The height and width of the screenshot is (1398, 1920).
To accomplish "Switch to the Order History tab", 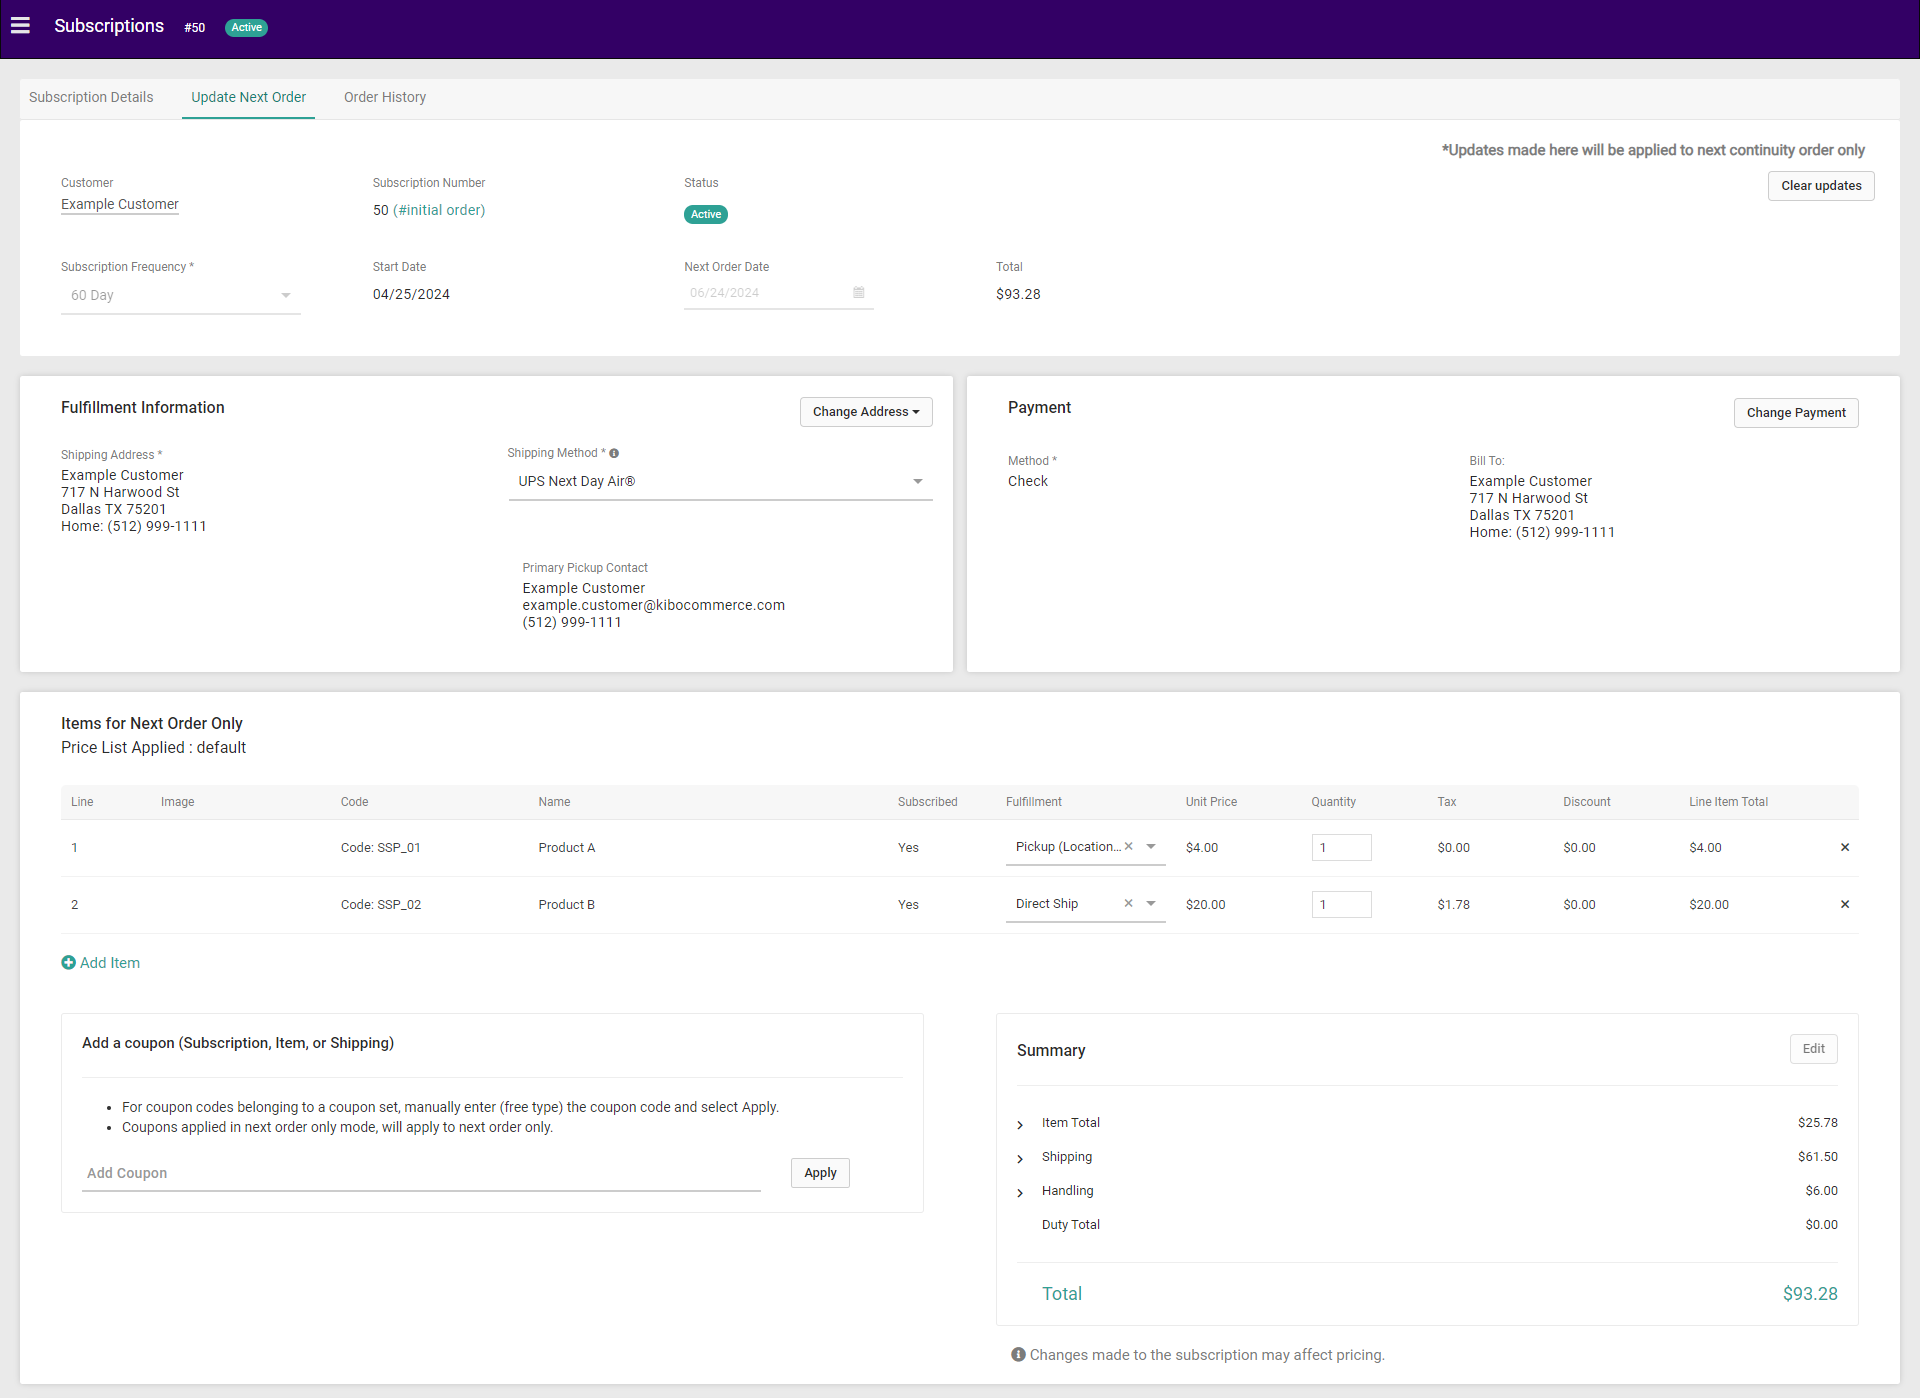I will click(x=385, y=98).
